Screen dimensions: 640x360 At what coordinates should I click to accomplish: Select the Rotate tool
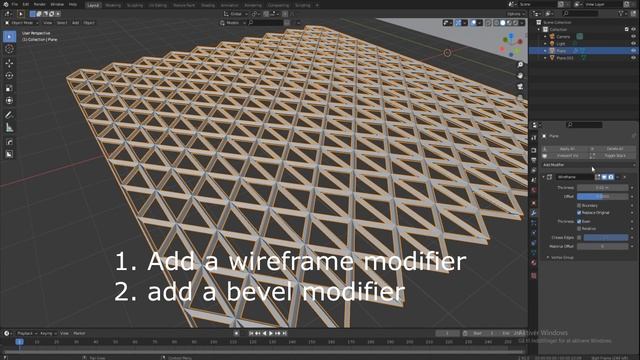coord(9,76)
